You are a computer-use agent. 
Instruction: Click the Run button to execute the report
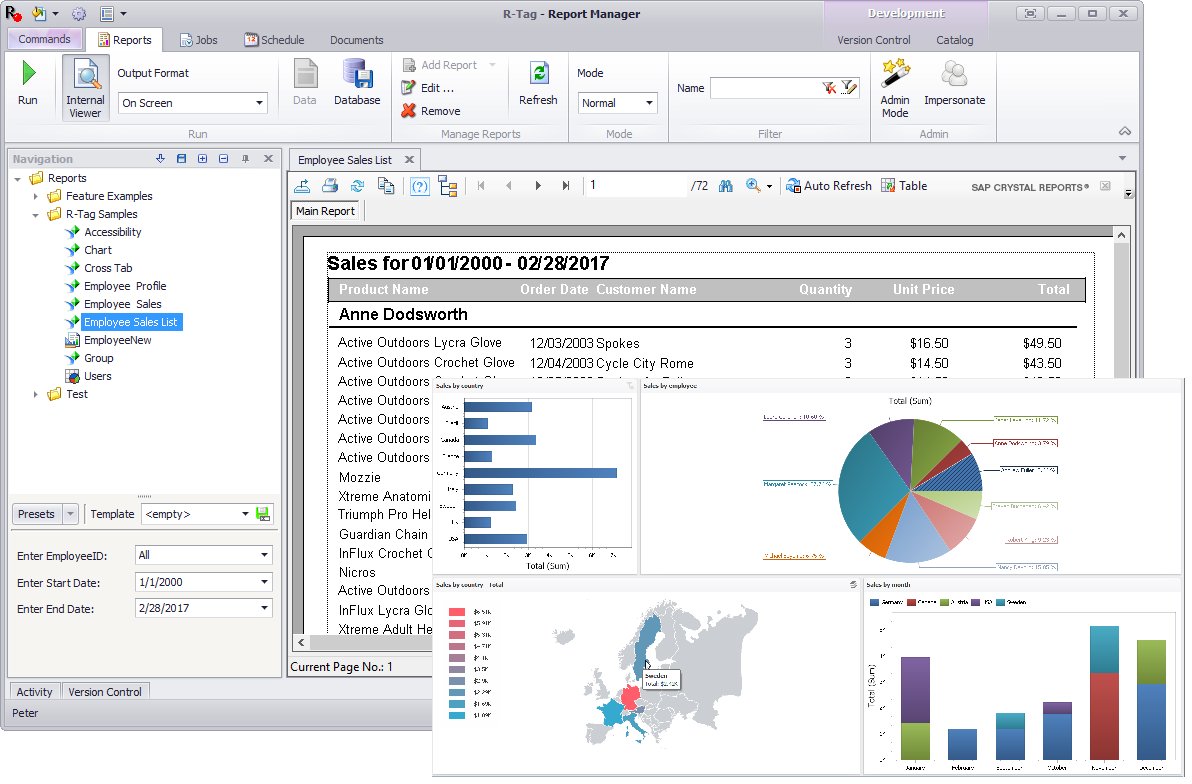click(x=28, y=86)
